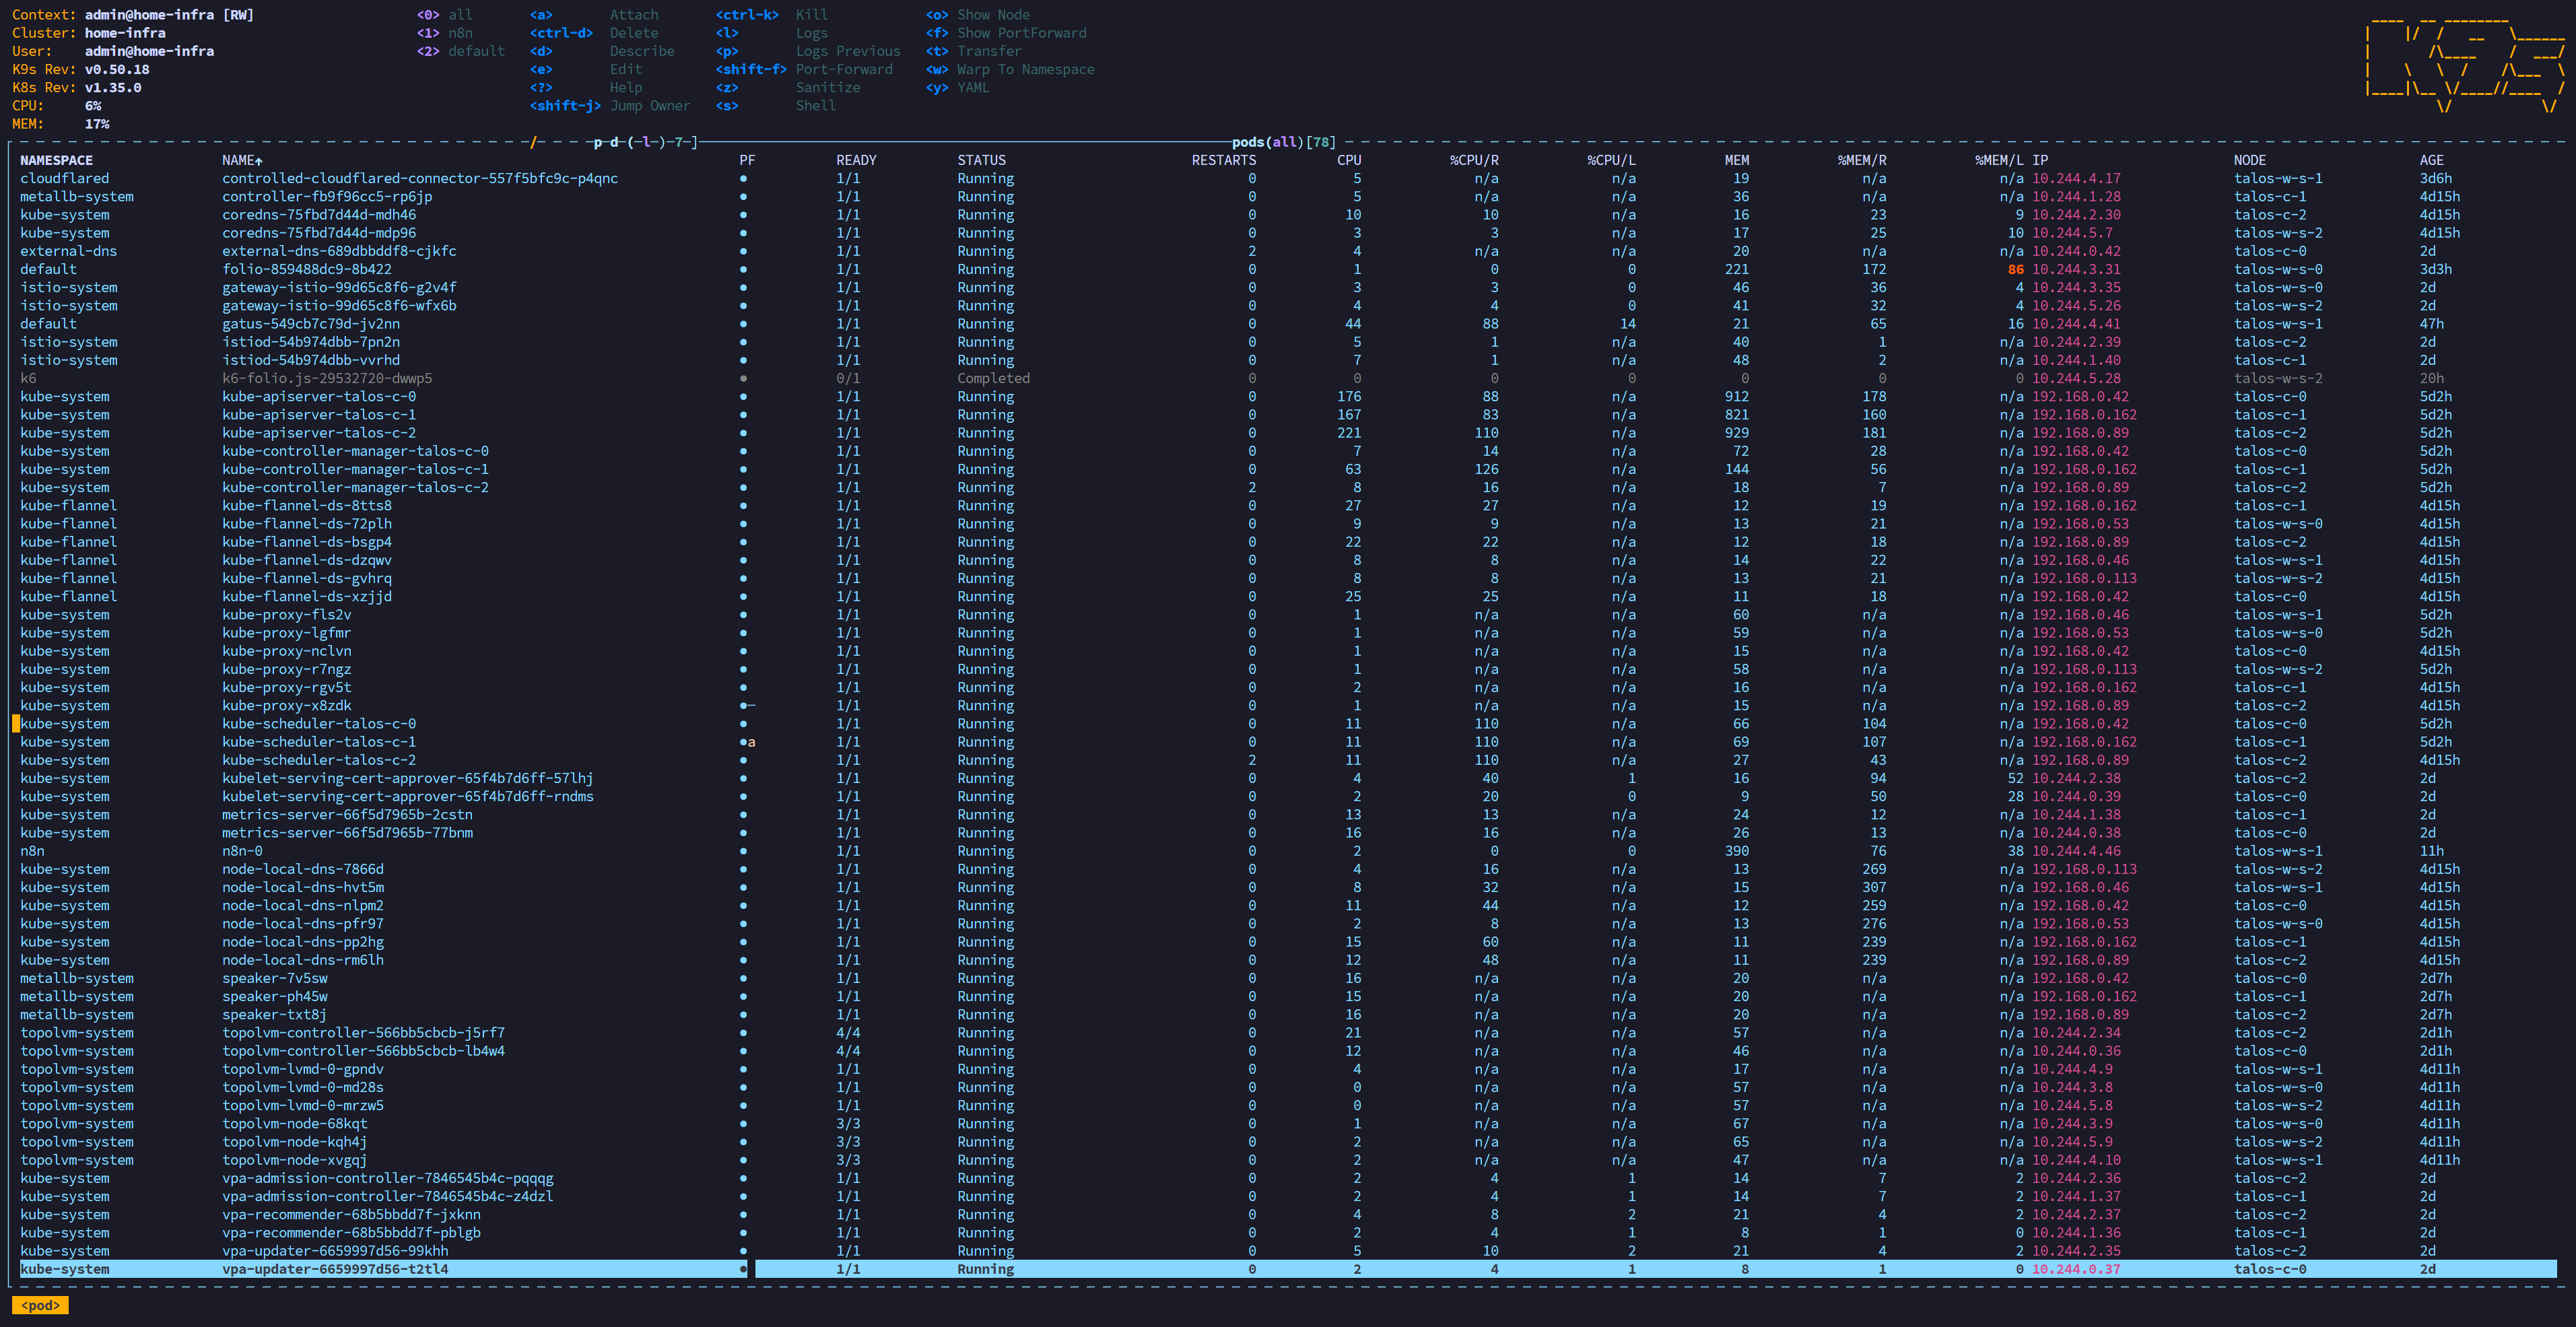The width and height of the screenshot is (2576, 1327).
Task: Select the k6-folio.js-29532720-dwwp5 completed pod row
Action: tap(1288, 378)
